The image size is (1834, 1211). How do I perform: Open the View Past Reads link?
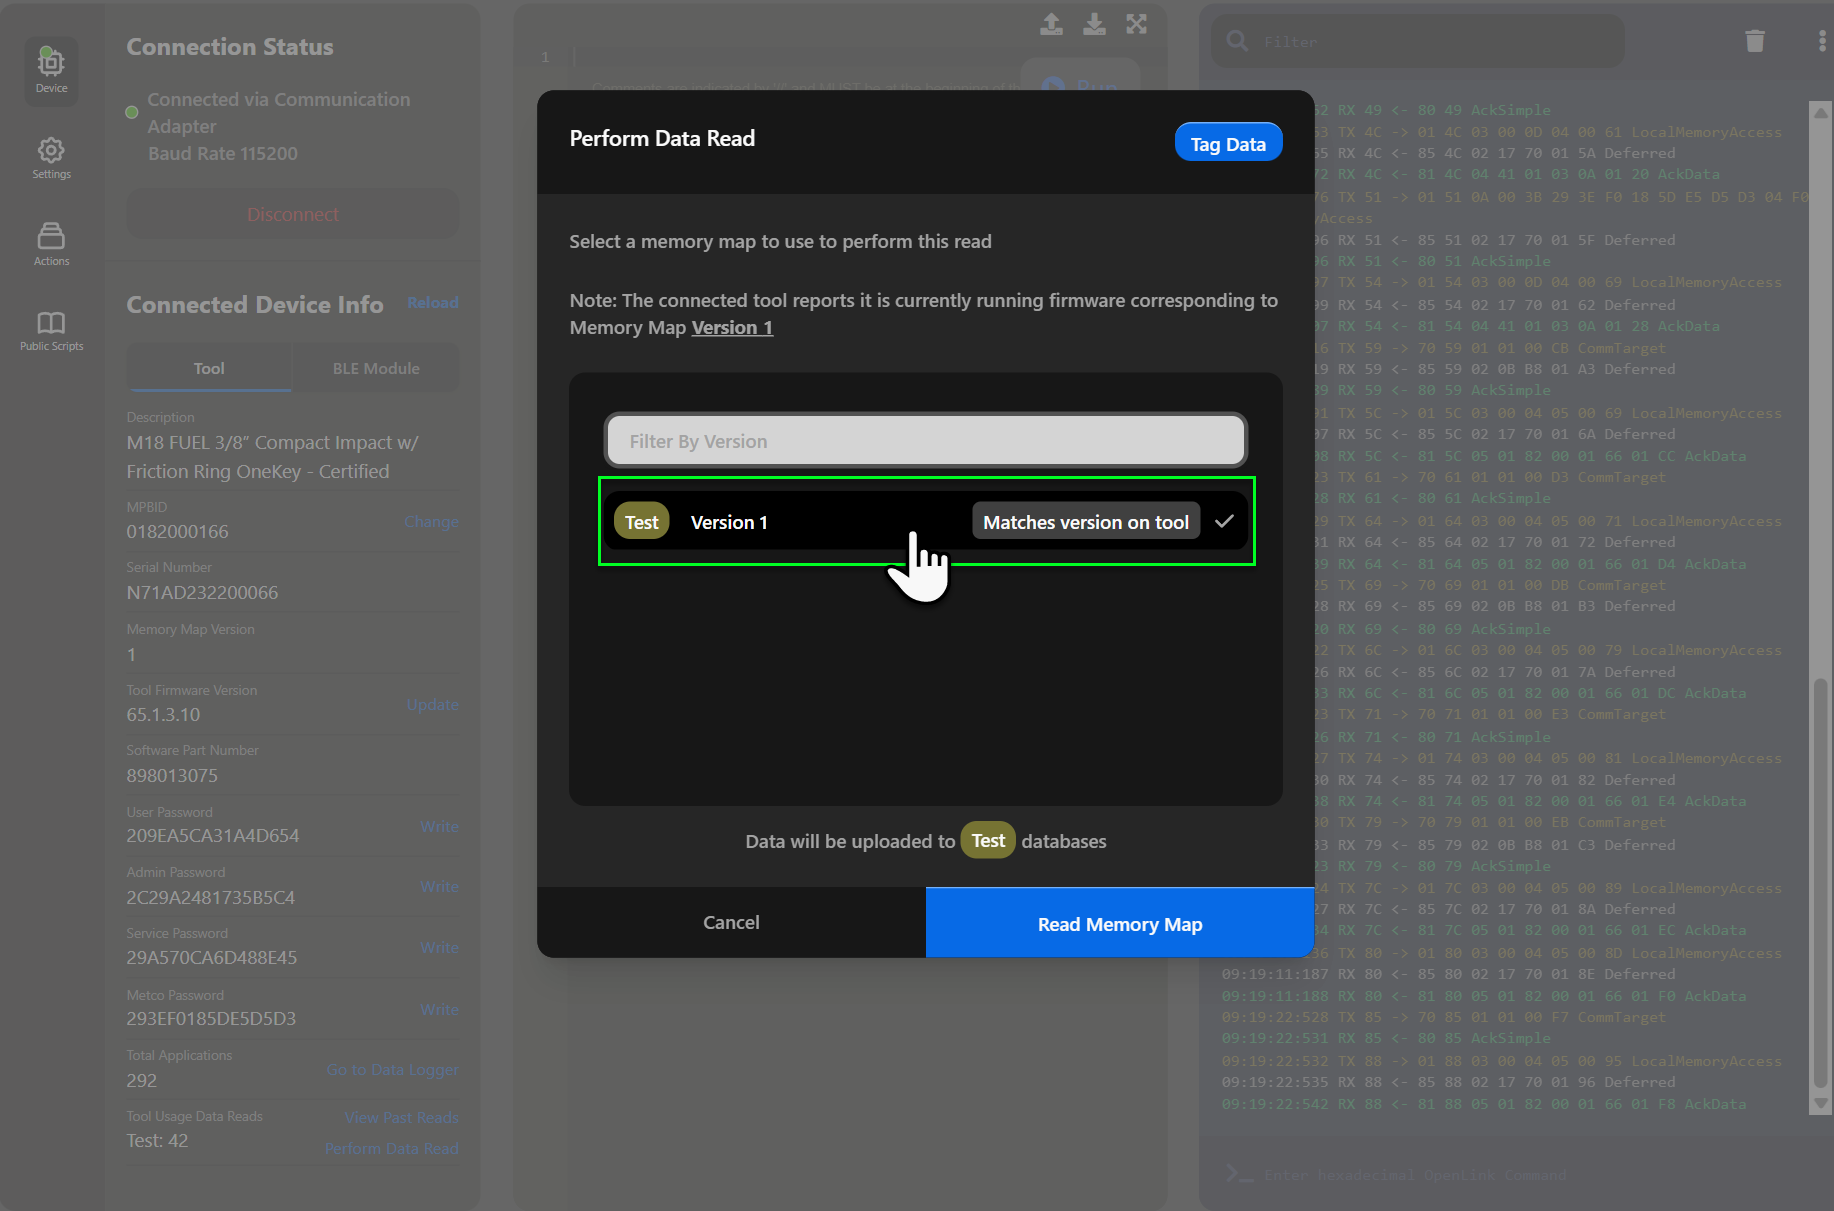click(x=401, y=1118)
